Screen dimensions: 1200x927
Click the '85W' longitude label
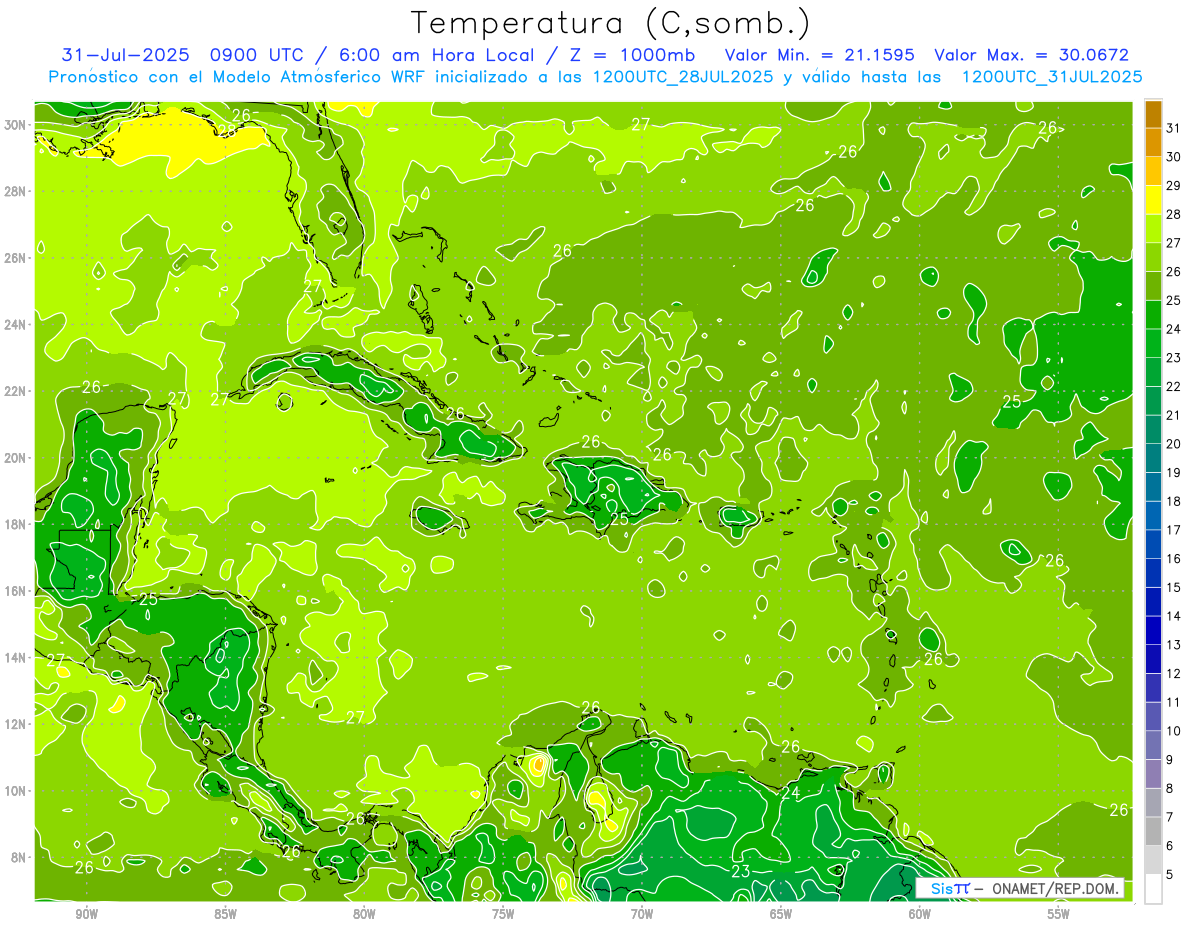(225, 914)
